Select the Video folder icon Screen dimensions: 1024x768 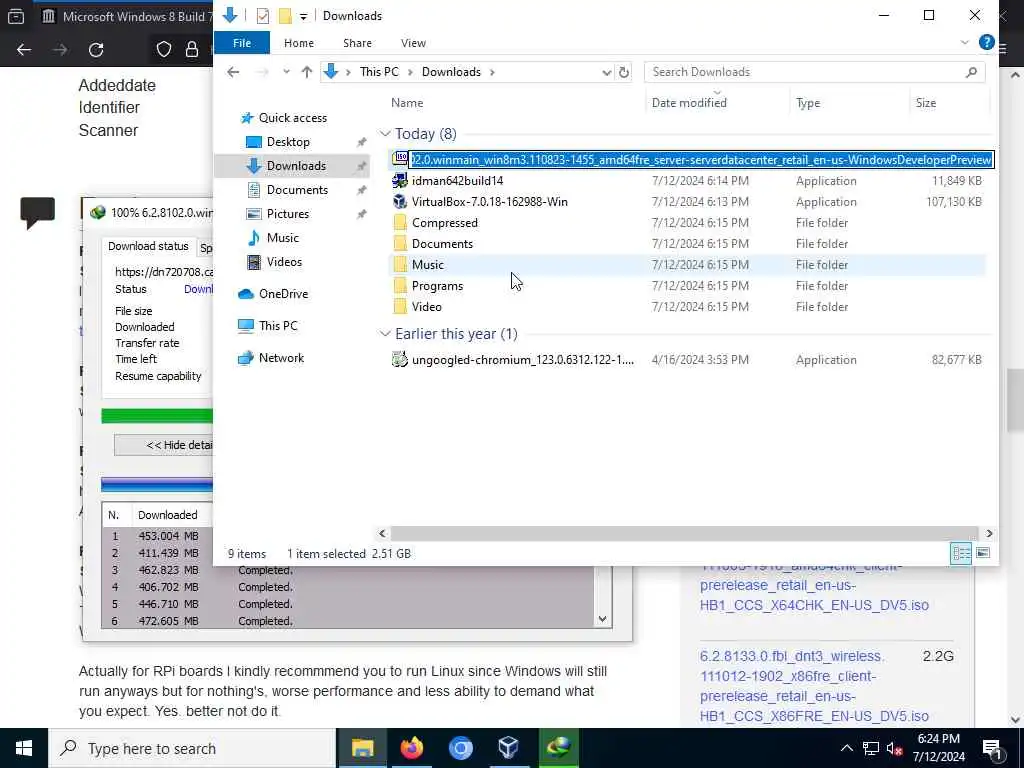[x=400, y=306]
